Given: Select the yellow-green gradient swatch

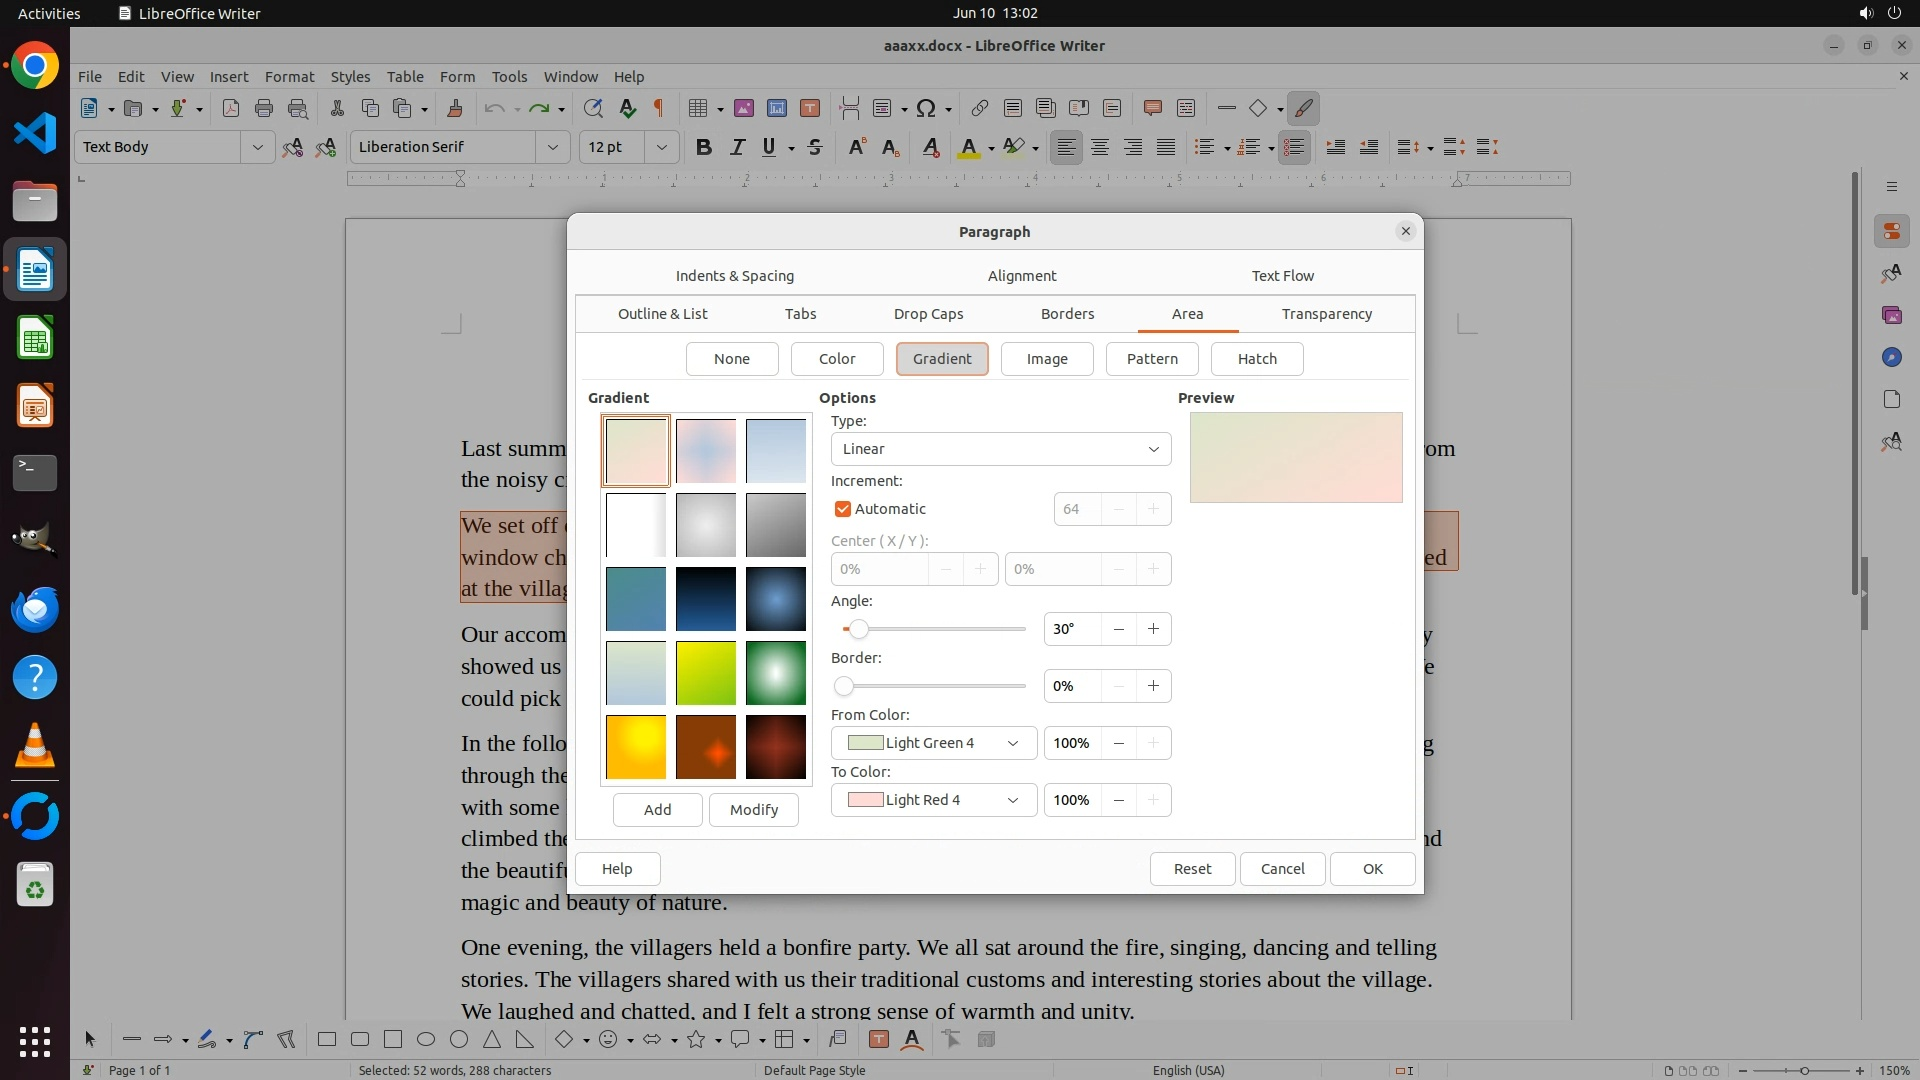Looking at the screenshot, I should (x=706, y=673).
